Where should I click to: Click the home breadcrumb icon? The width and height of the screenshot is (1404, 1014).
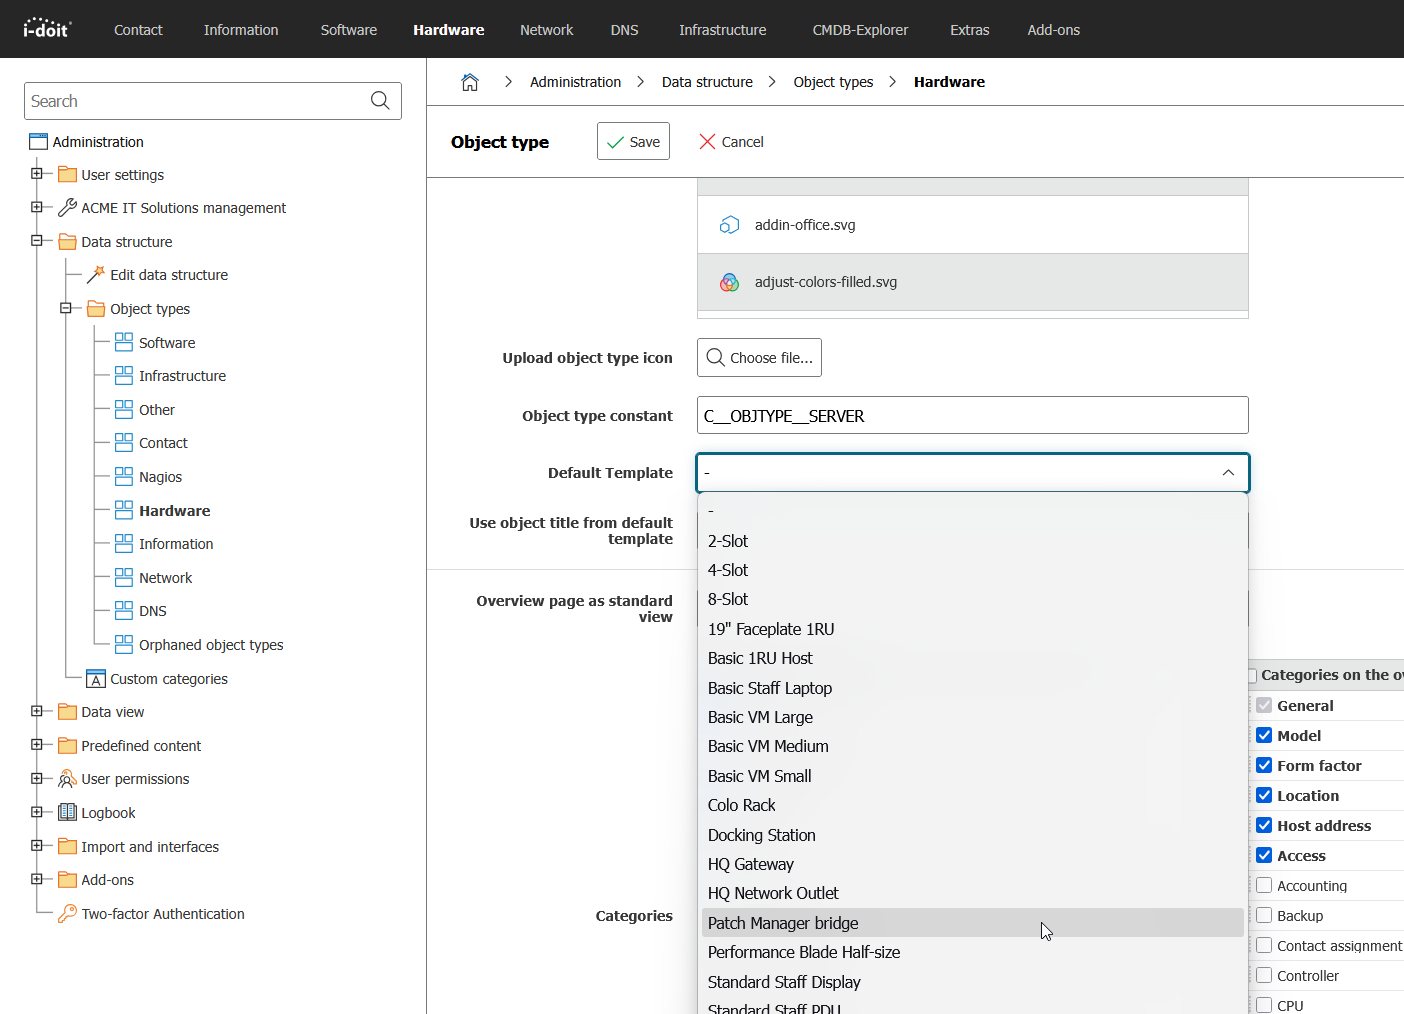pyautogui.click(x=469, y=82)
